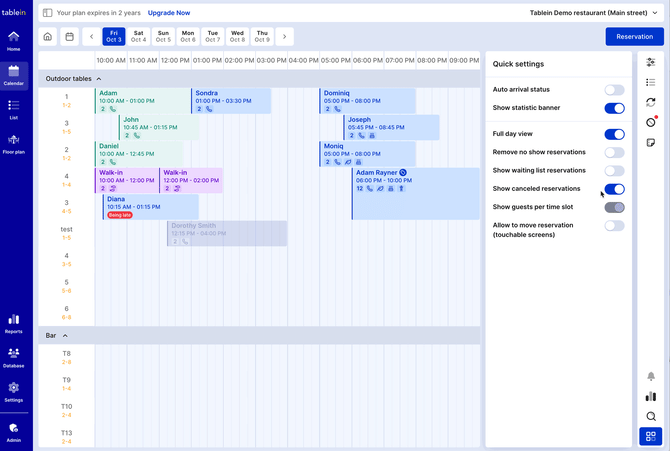Enable the Auto arrival status toggle
The image size is (670, 451).
tap(614, 90)
